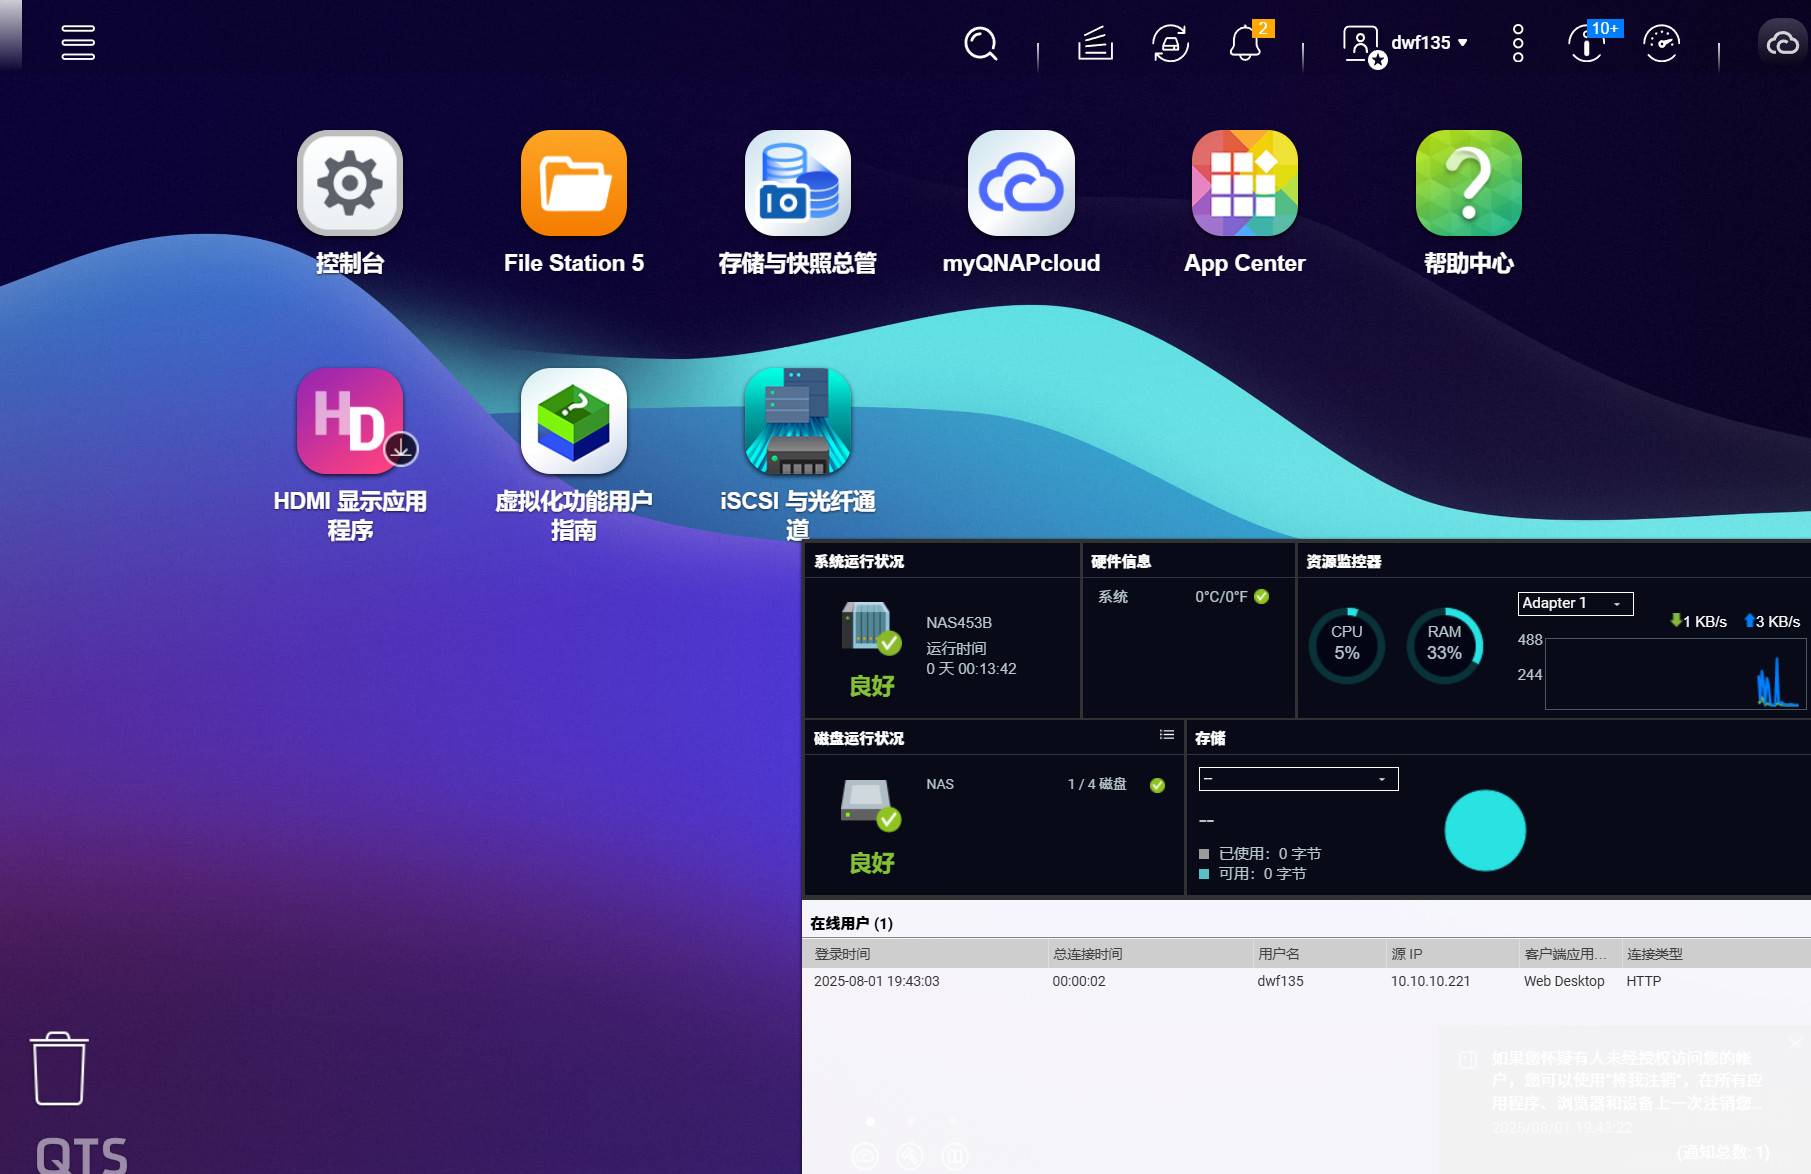1811x1174 pixels.
Task: Open disk list icon in 磁盘运行状况 header
Action: (x=1166, y=735)
